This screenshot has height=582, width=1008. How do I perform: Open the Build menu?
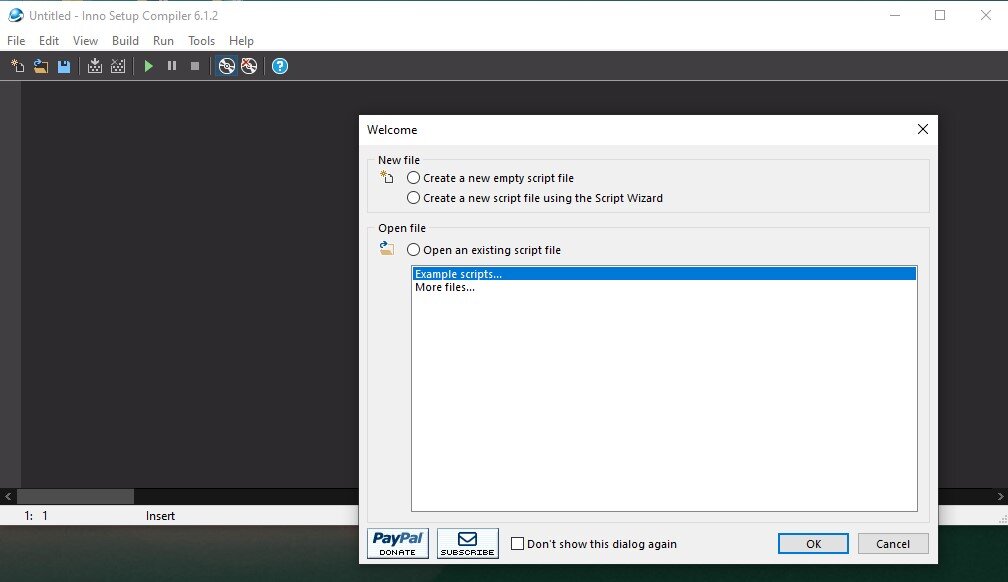[x=125, y=41]
